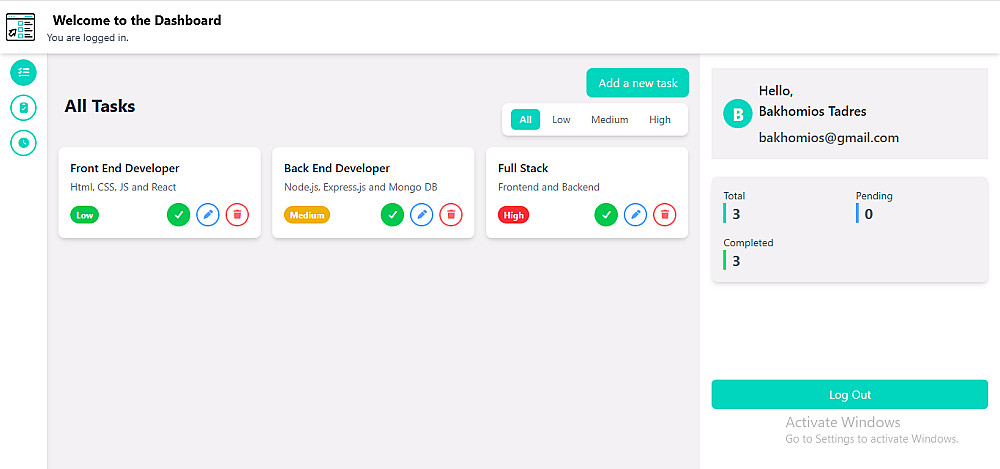Click the user avatar with letter B

click(x=738, y=114)
